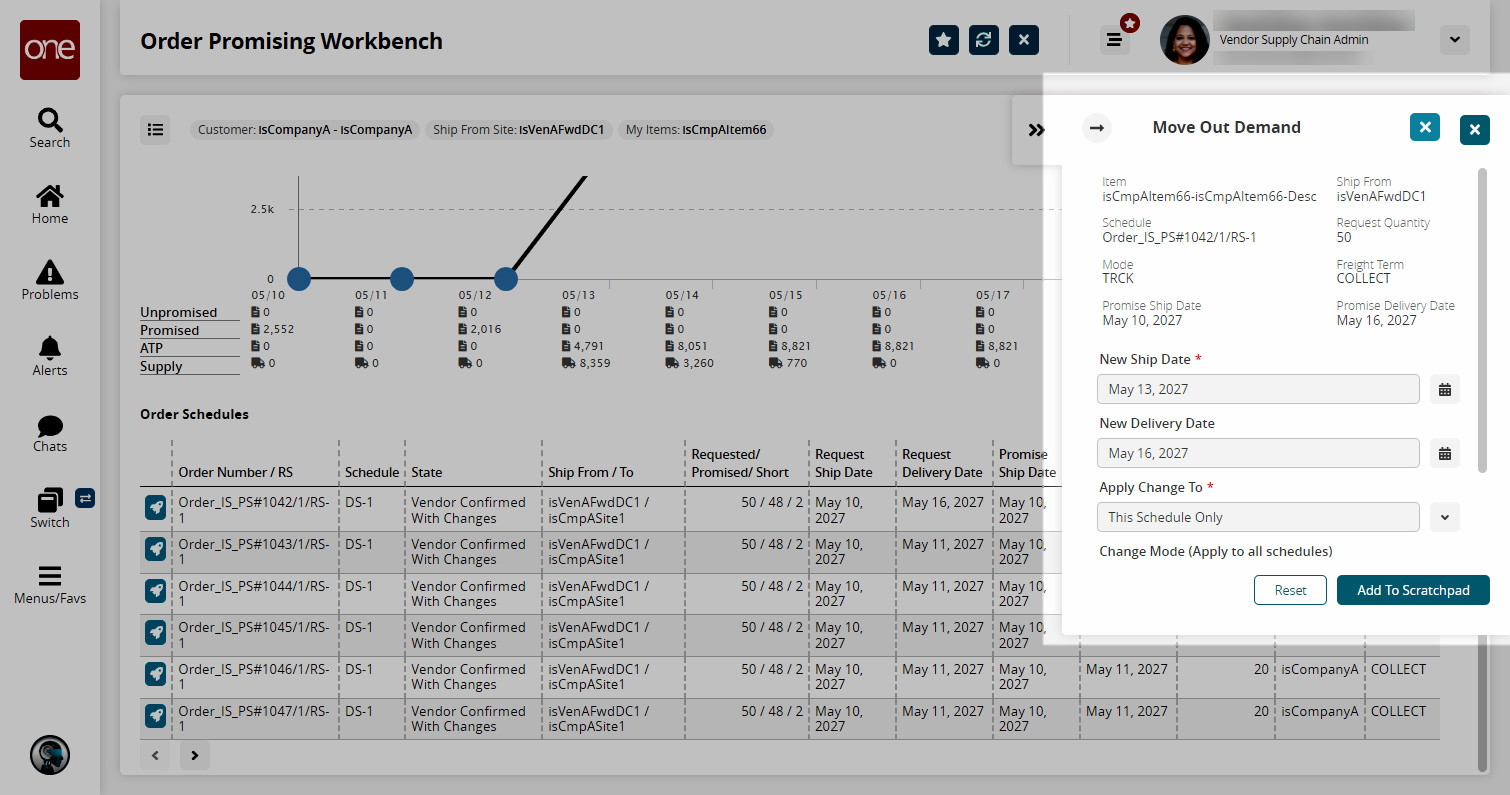Close the Order Promising Workbench tab
This screenshot has height=795, width=1510.
pos(1024,40)
